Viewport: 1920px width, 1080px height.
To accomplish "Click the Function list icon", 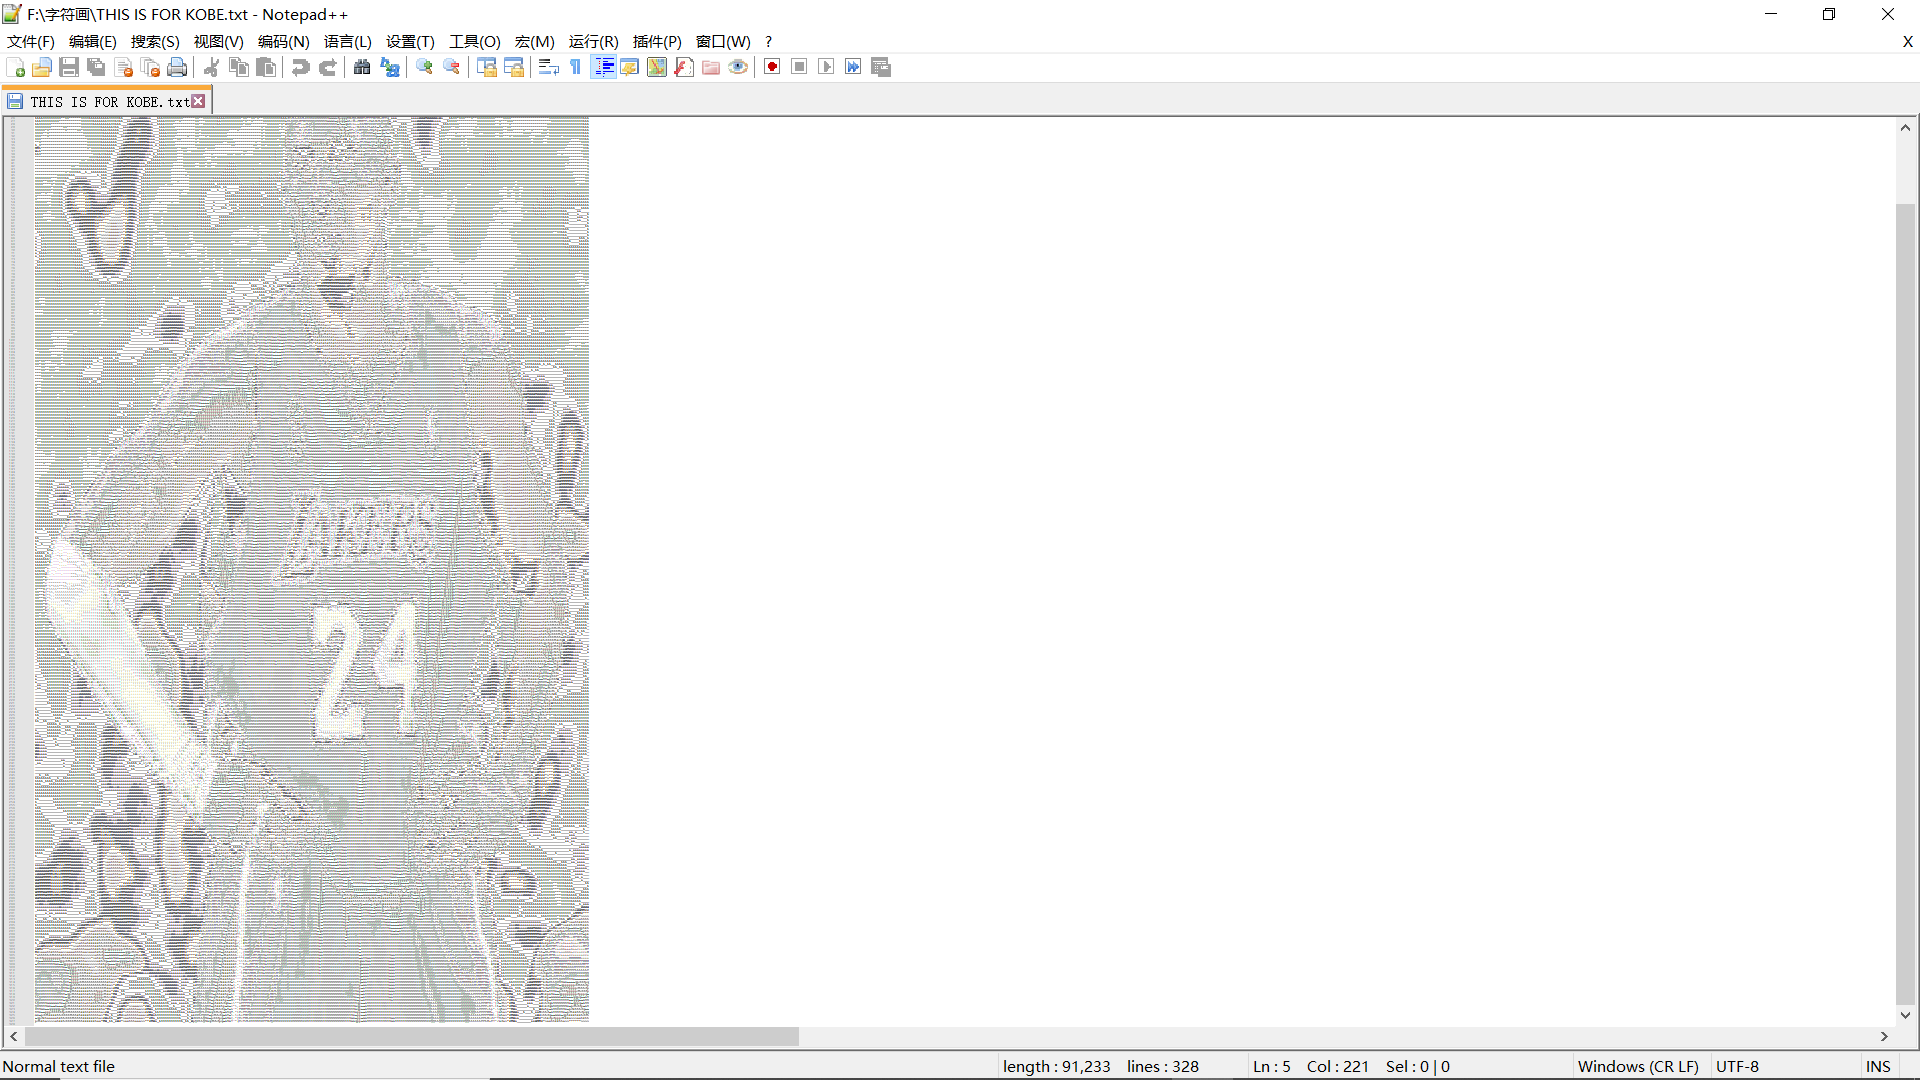I will [x=684, y=67].
